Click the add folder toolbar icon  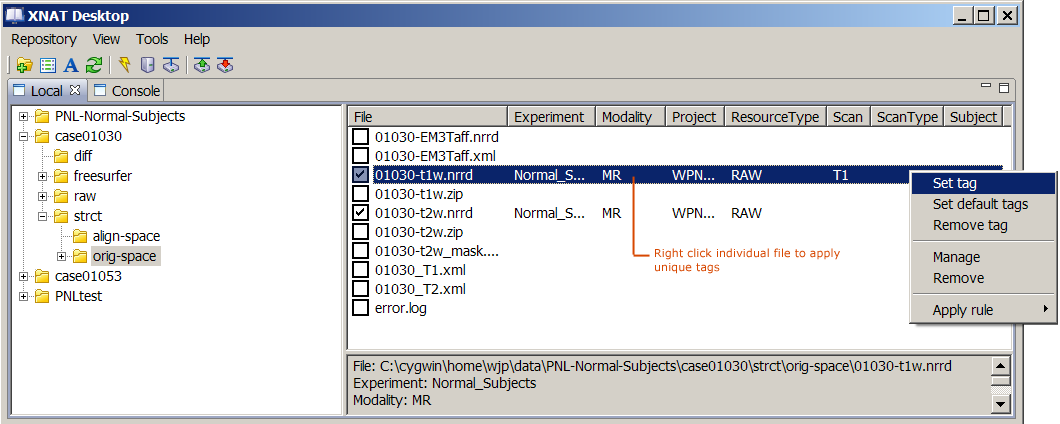click(24, 65)
